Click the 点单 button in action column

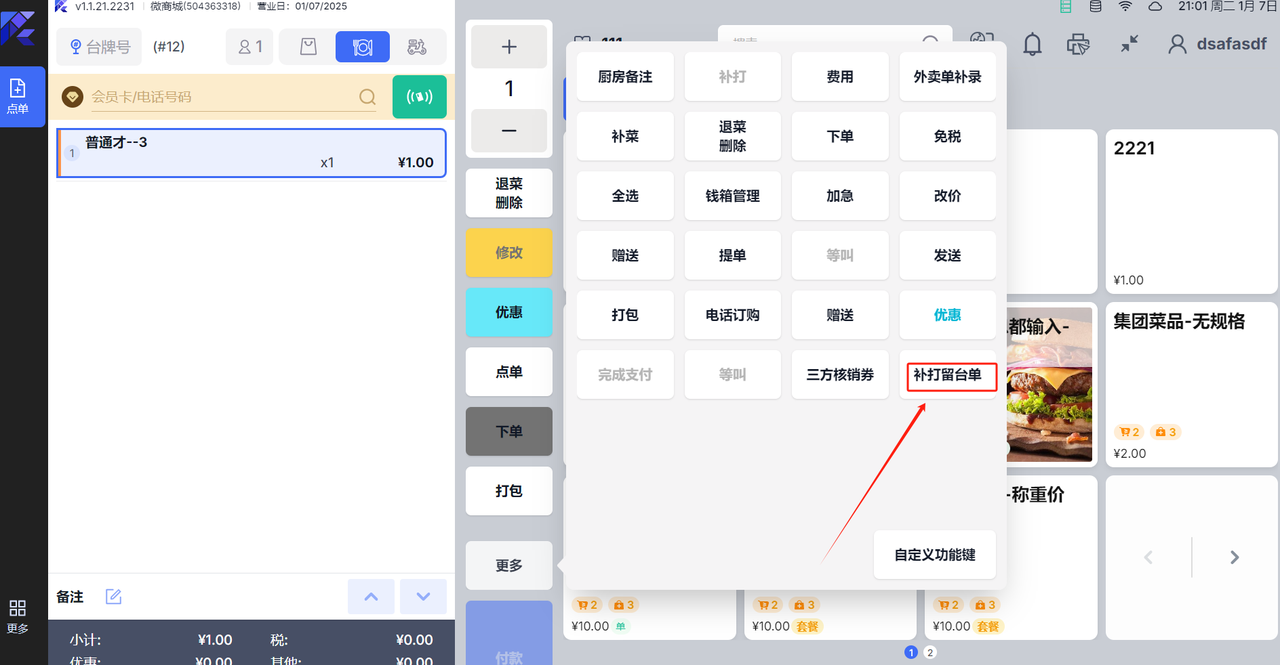(x=509, y=372)
